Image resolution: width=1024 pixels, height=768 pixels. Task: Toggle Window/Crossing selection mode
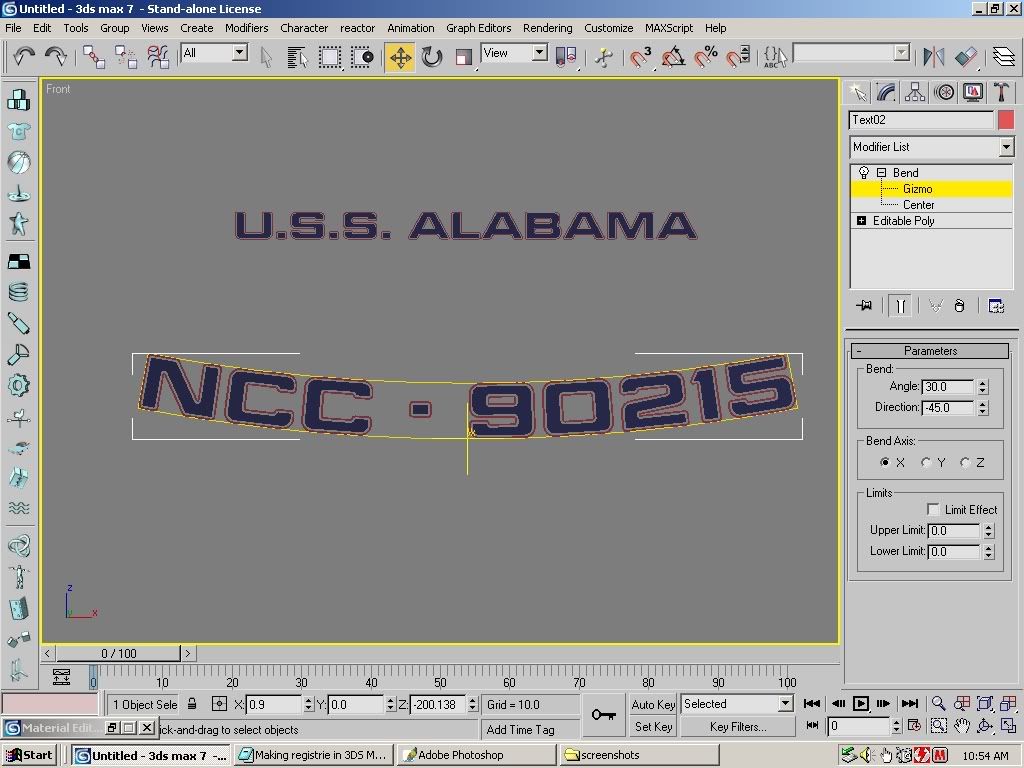[x=362, y=57]
